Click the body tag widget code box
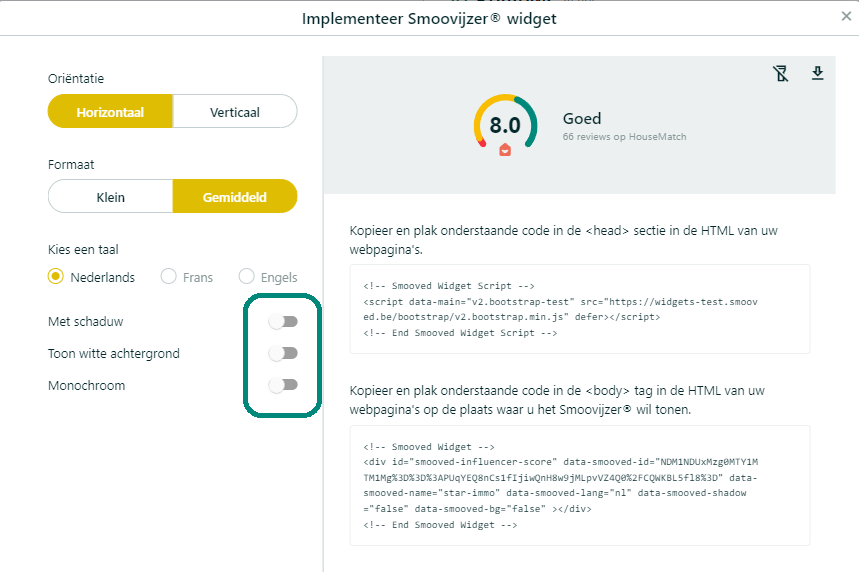 [580, 486]
